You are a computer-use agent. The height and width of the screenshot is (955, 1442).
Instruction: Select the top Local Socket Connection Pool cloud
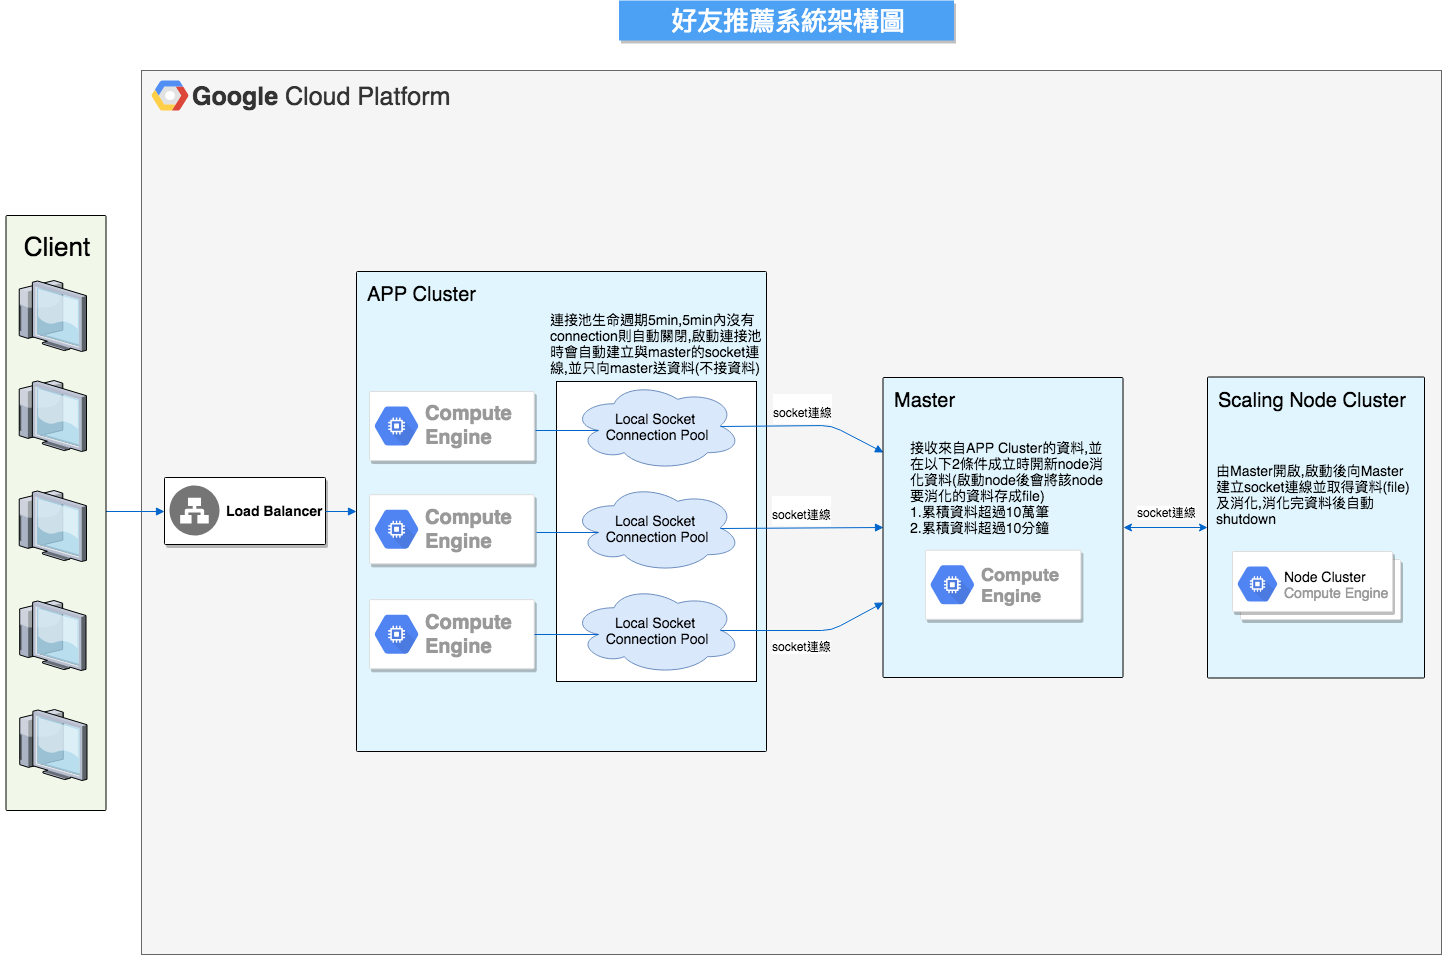(656, 428)
